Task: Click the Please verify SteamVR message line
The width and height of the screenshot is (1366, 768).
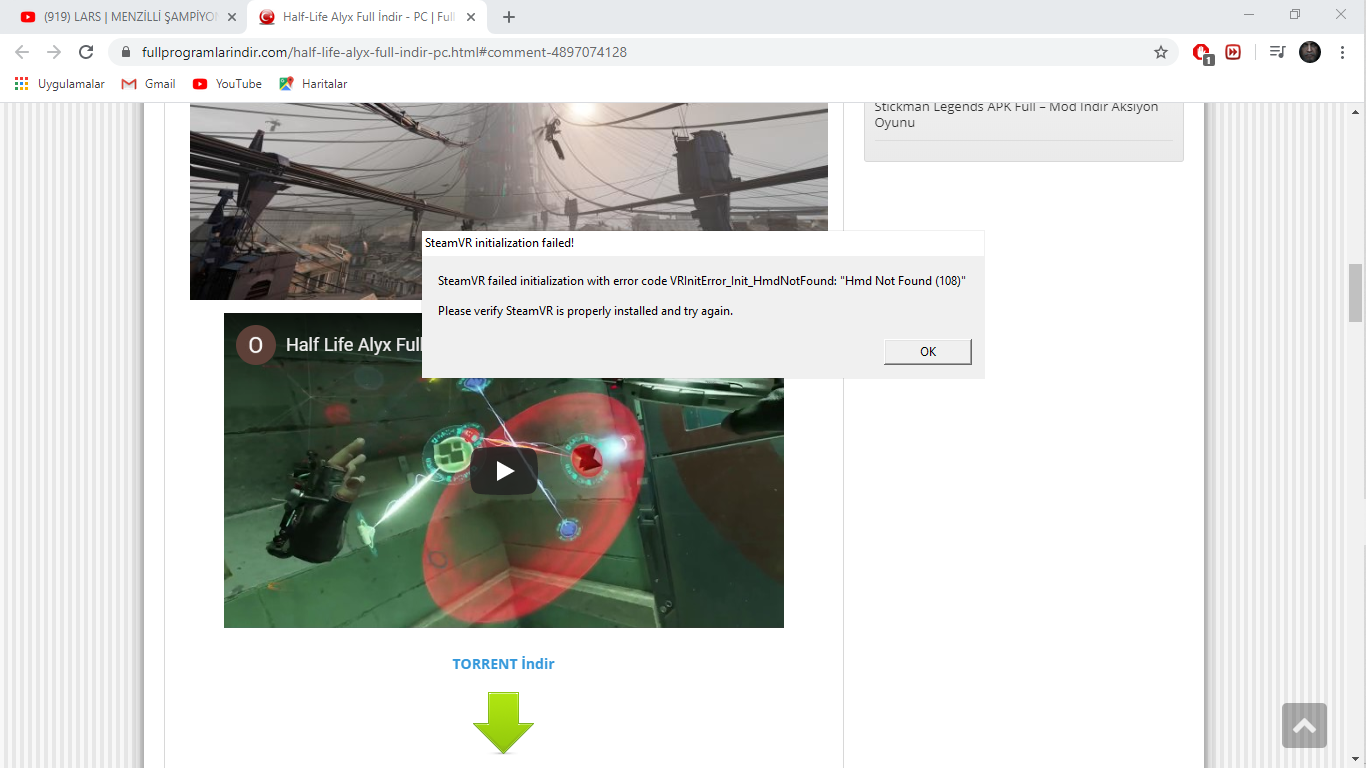Action: click(x=586, y=311)
